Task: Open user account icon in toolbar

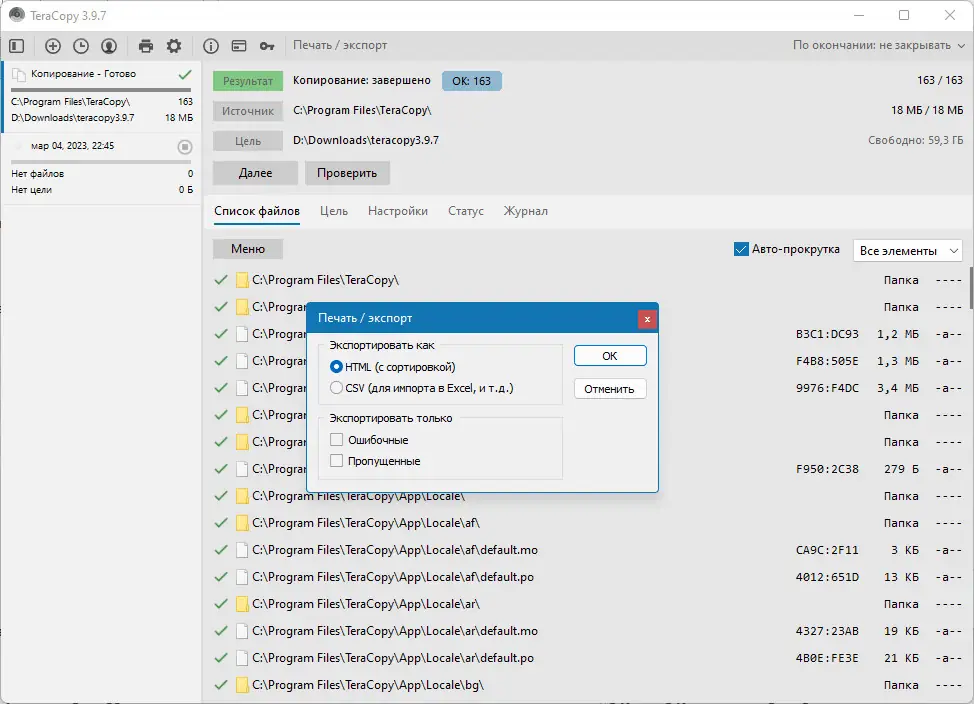Action: point(109,45)
